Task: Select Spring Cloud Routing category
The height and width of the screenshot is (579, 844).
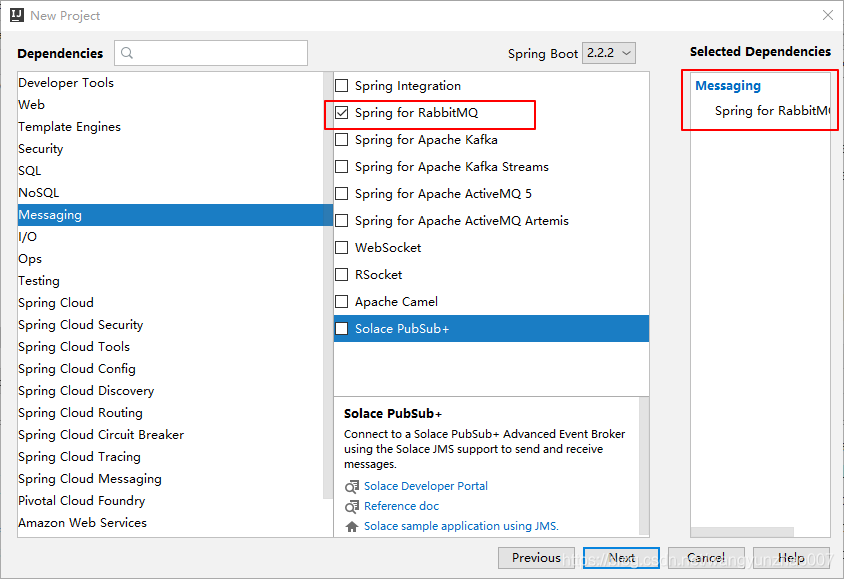Action: pos(170,413)
